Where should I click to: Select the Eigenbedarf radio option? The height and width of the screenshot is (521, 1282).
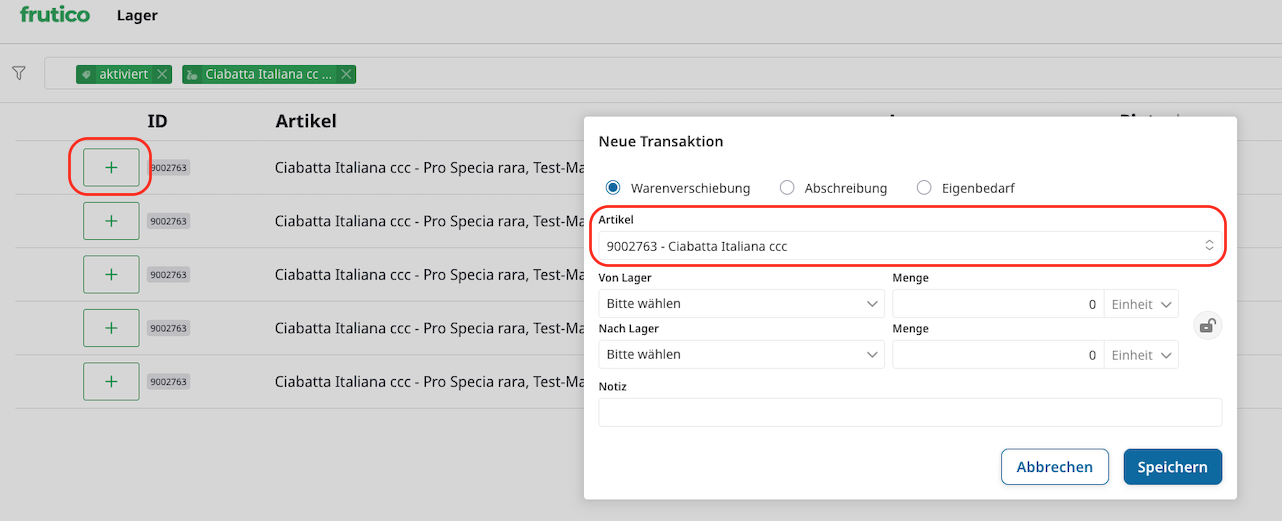pos(924,188)
